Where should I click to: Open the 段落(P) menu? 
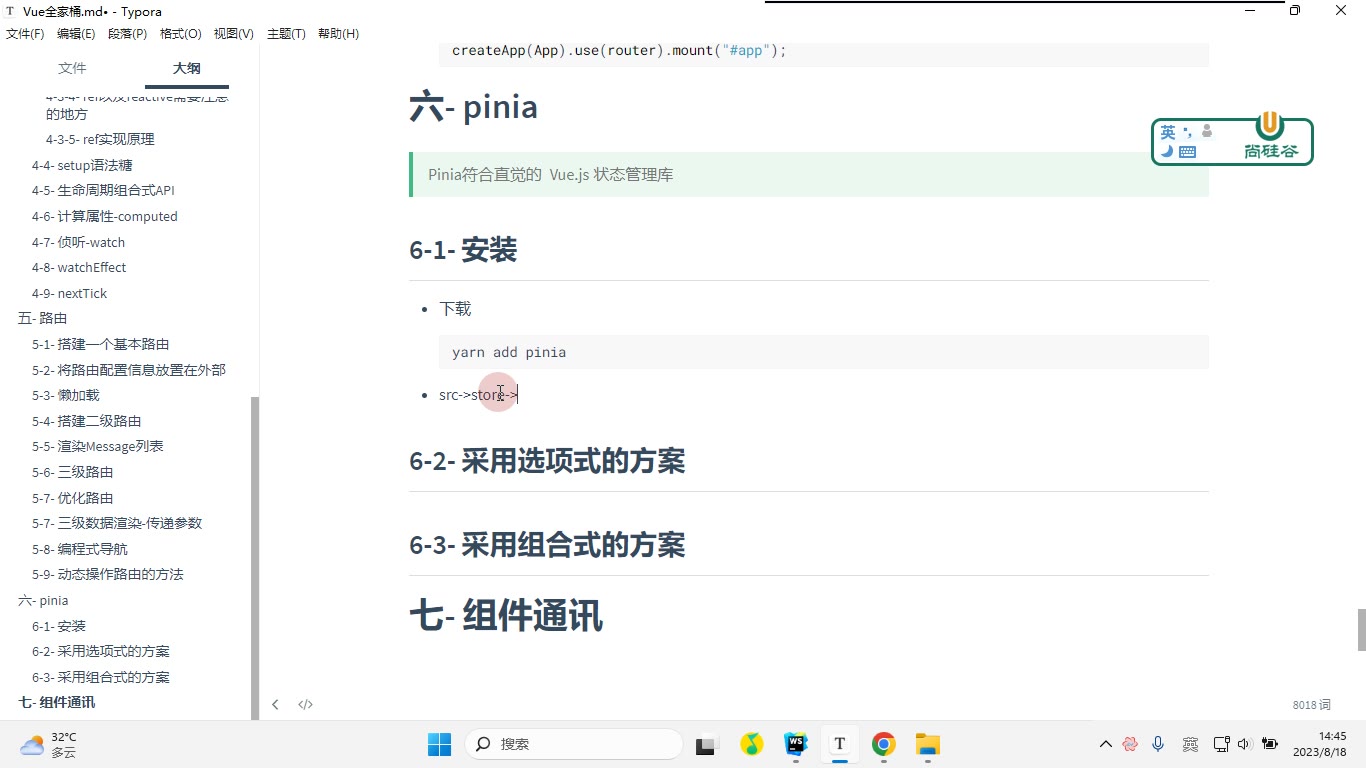coord(127,34)
